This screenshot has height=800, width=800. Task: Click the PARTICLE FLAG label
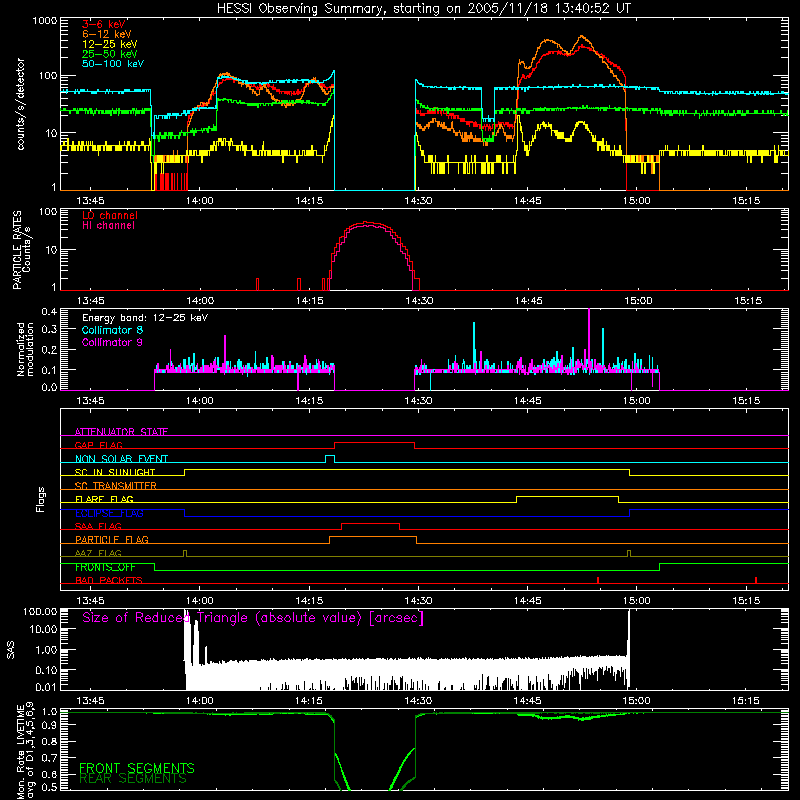click(x=112, y=539)
